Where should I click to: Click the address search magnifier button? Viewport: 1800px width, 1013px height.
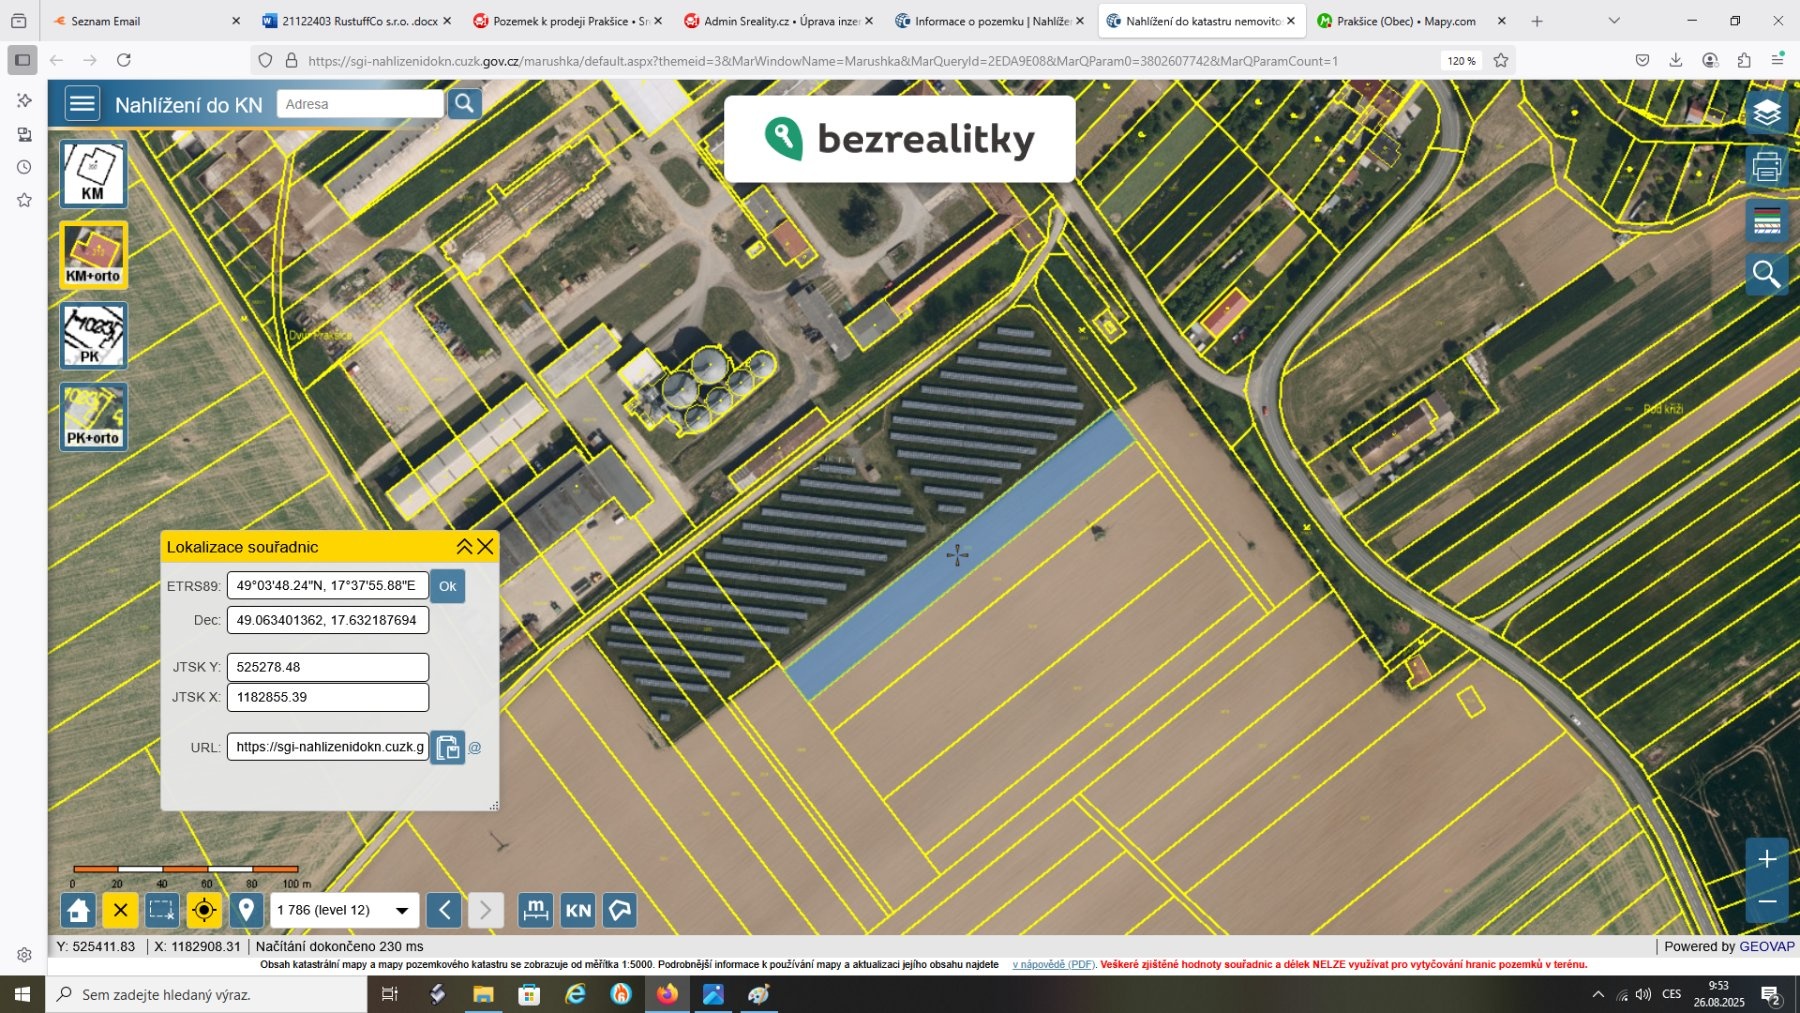click(464, 103)
